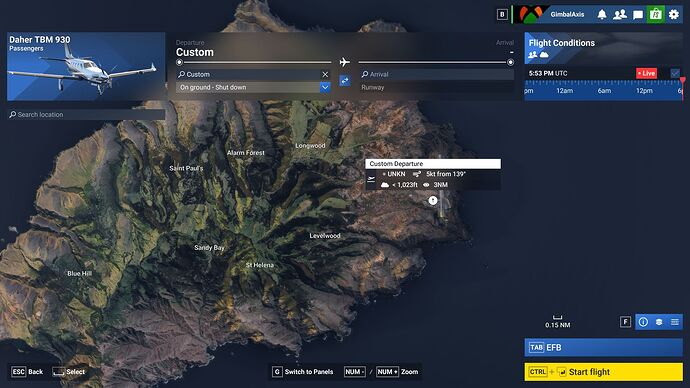Click the tooltip aircraft icon beside UNKN
Viewport: 690px width, 388px height.
(x=371, y=179)
